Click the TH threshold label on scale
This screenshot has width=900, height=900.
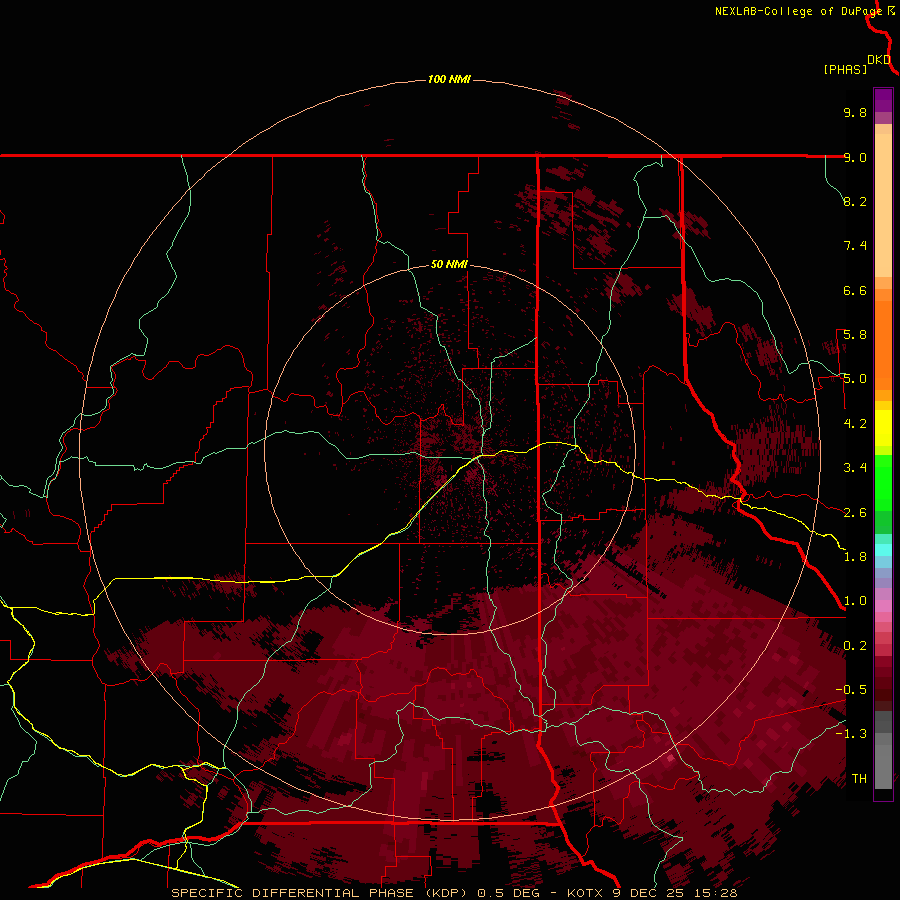(859, 779)
